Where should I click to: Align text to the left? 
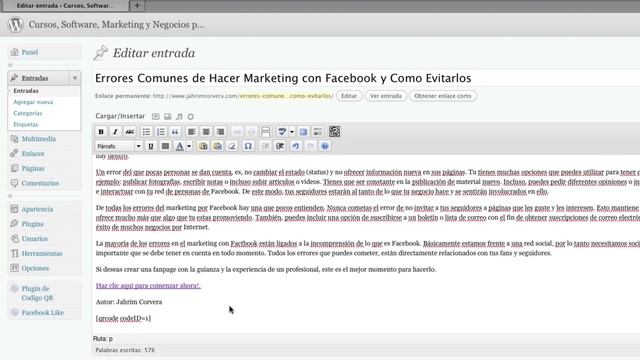[191, 132]
